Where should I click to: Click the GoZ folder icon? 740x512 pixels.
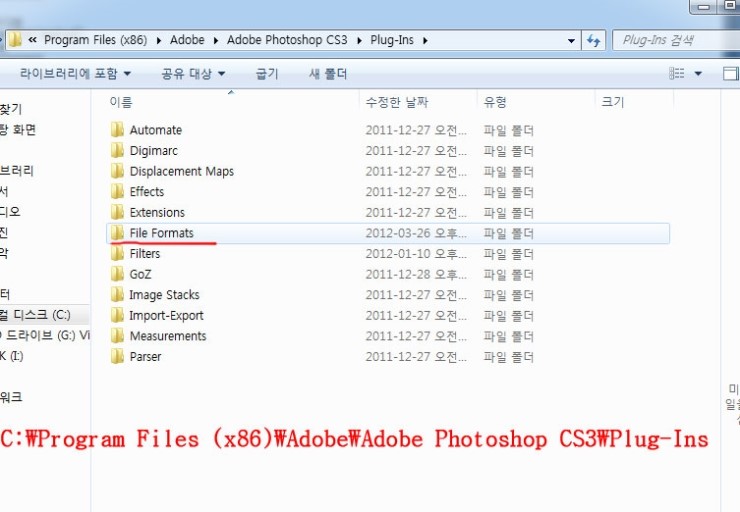117,274
